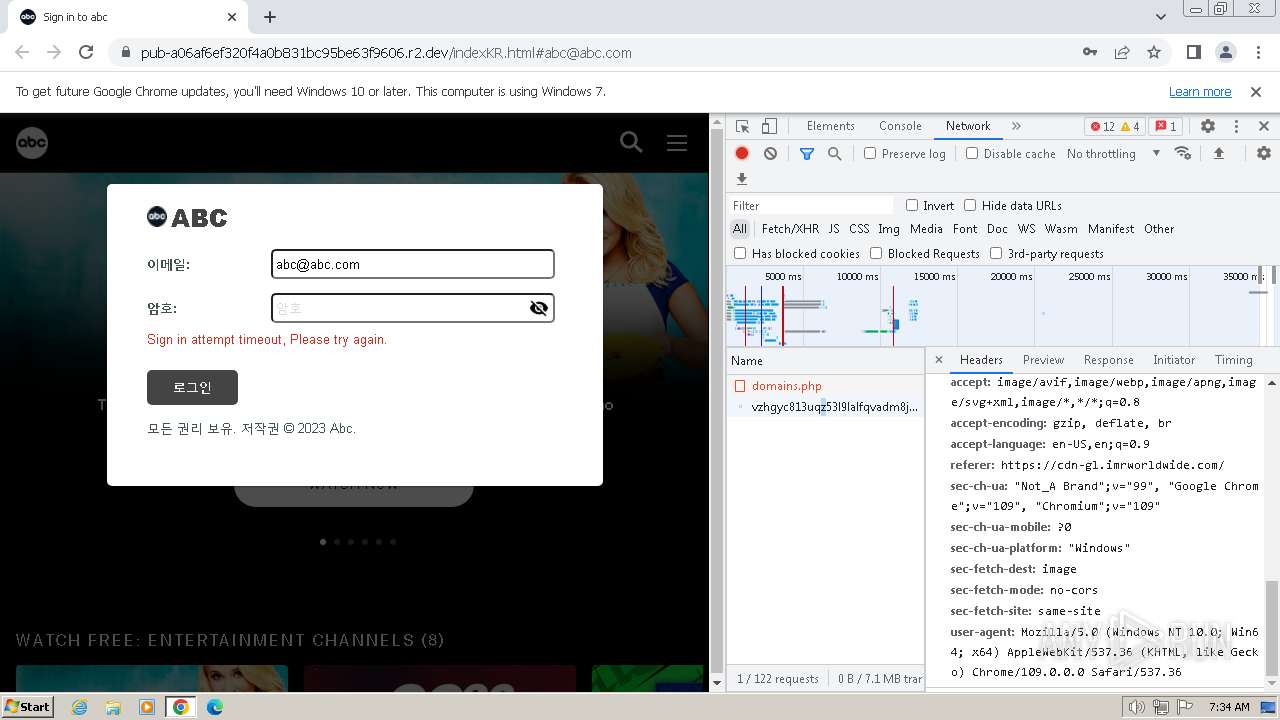Open the No throttling dropdown
Image resolution: width=1280 pixels, height=720 pixels.
(1113, 154)
